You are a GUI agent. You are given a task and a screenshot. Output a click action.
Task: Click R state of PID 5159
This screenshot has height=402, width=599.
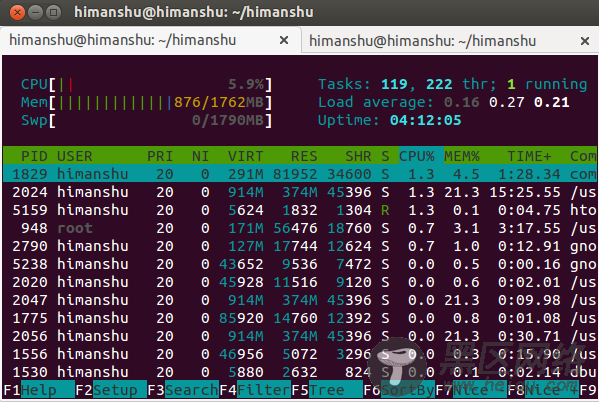[x=385, y=210]
